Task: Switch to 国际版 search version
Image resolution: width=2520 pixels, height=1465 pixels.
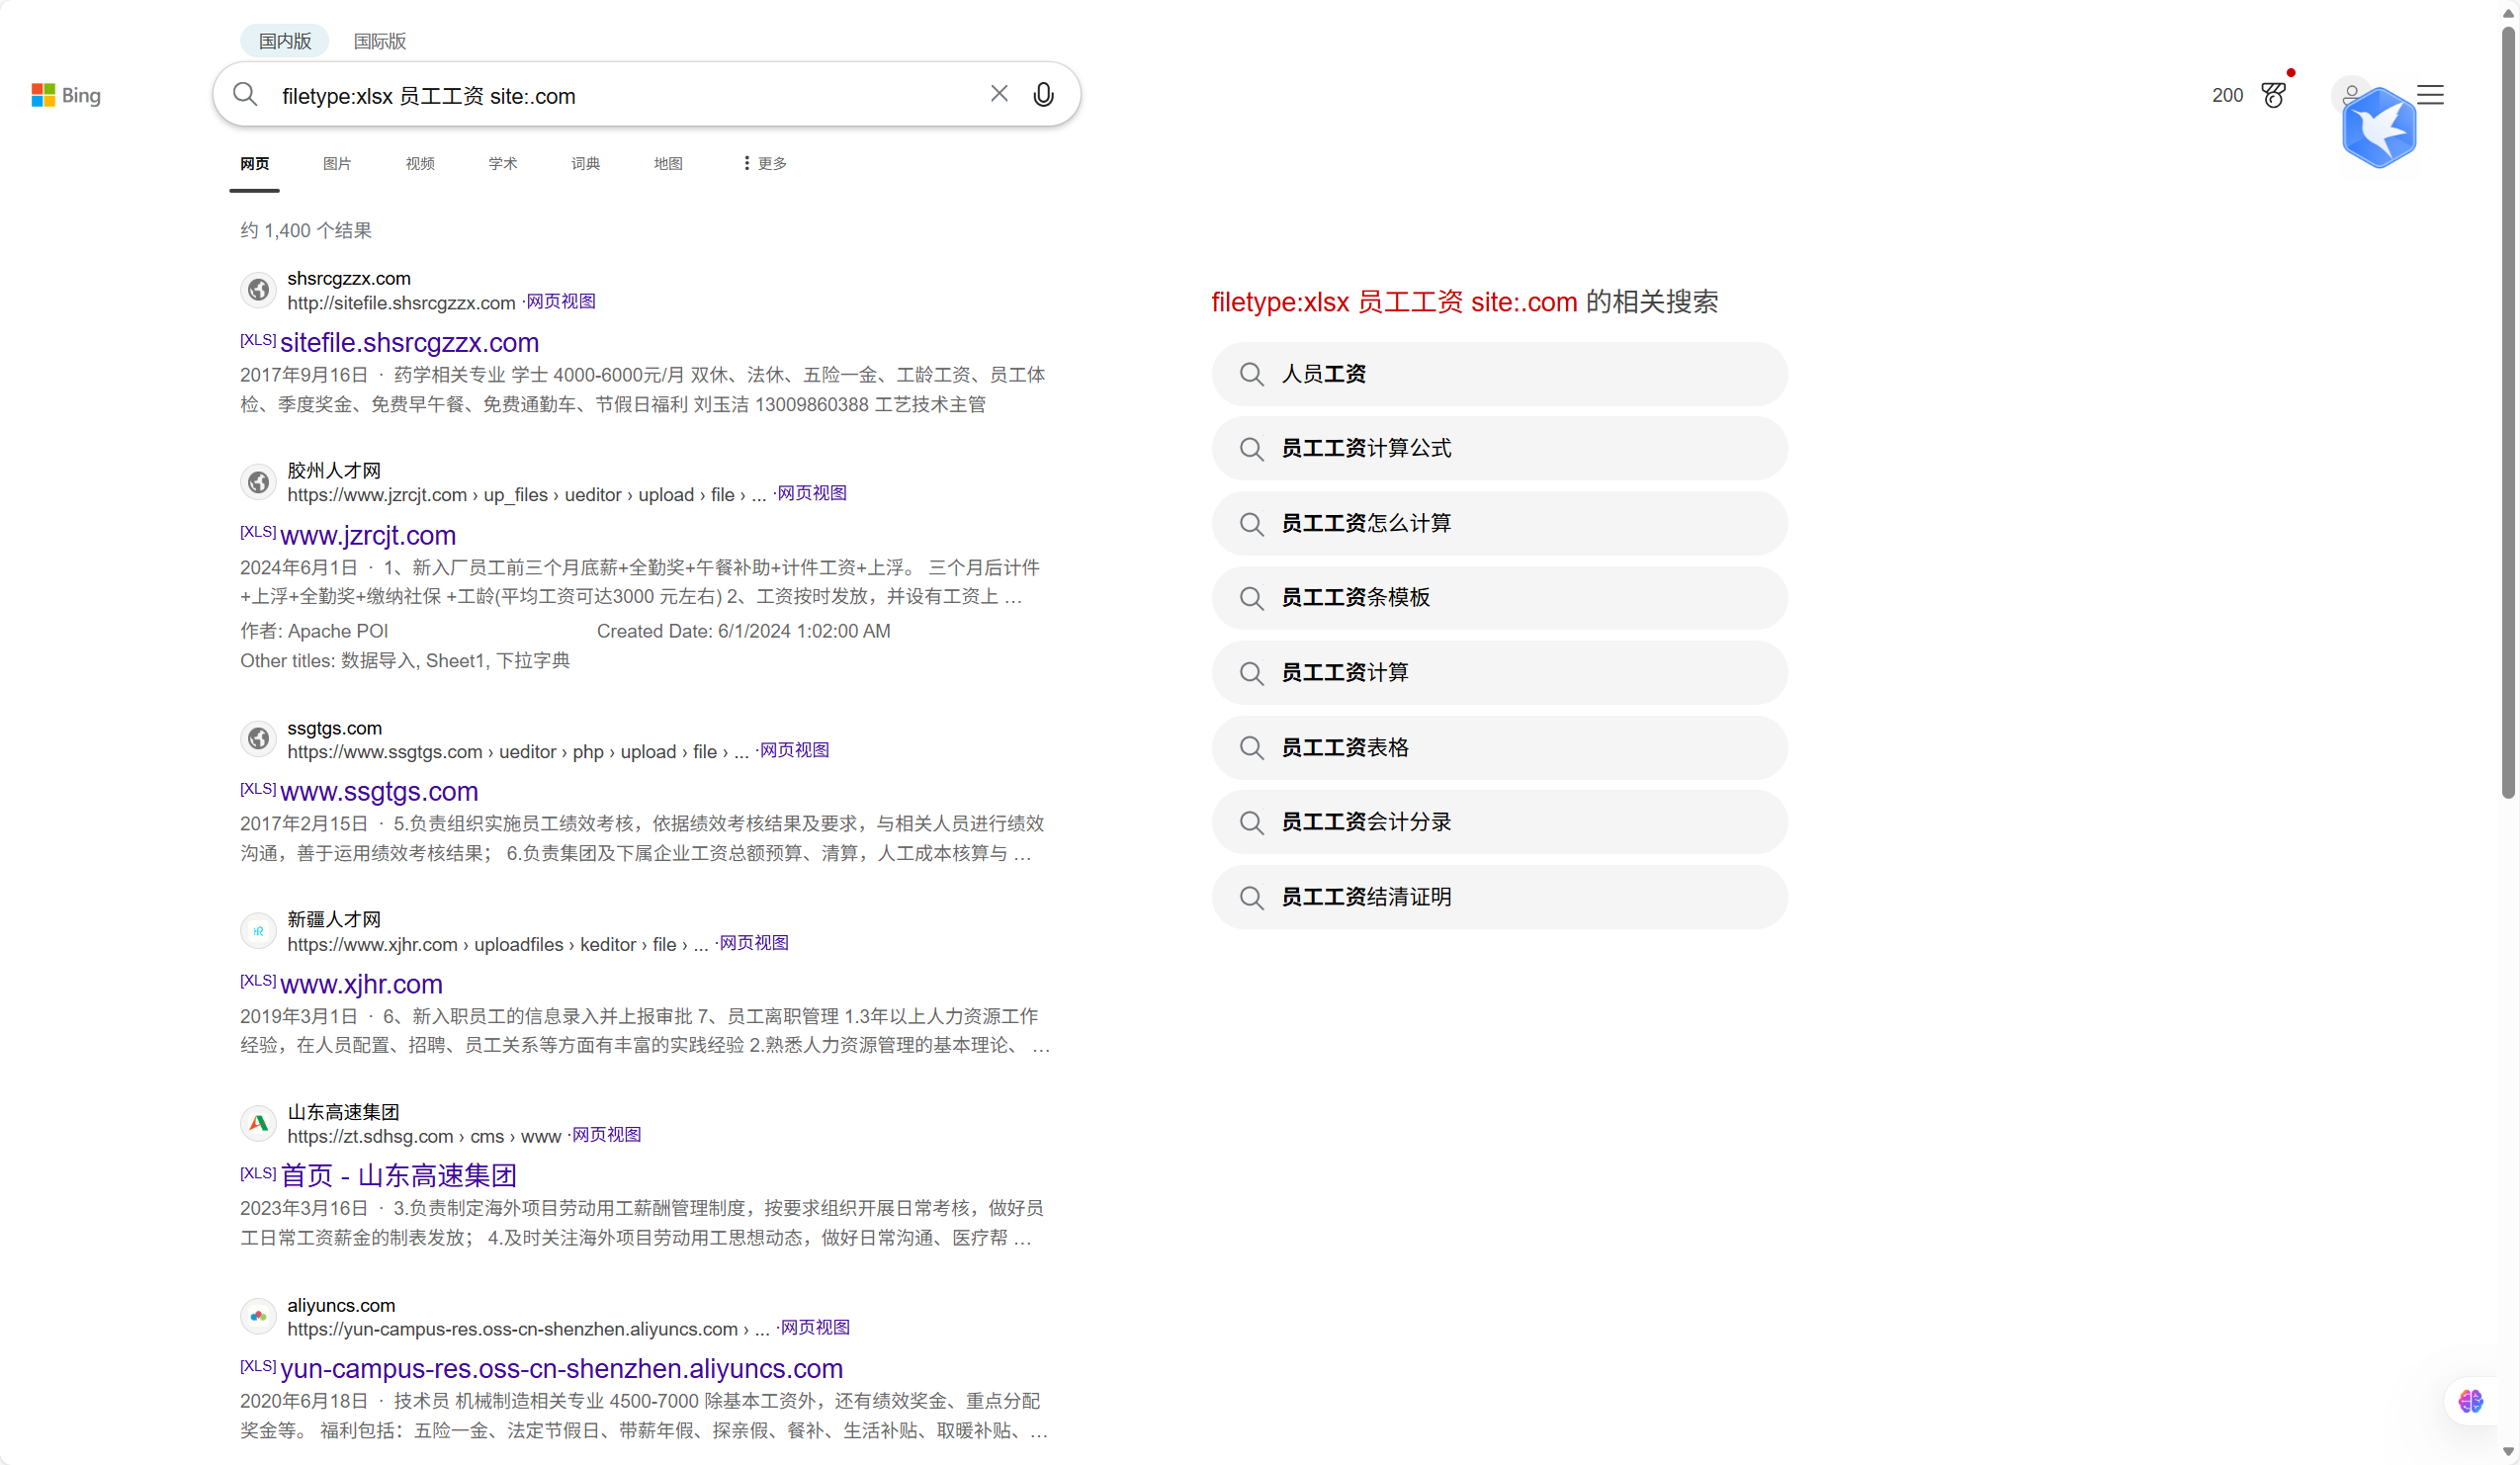Action: (380, 41)
